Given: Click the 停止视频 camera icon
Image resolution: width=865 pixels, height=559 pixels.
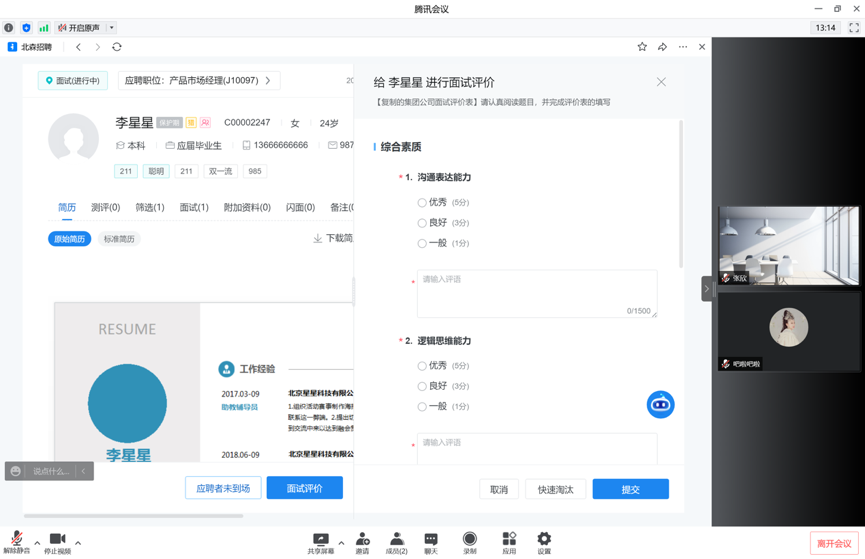Looking at the screenshot, I should click(57, 539).
